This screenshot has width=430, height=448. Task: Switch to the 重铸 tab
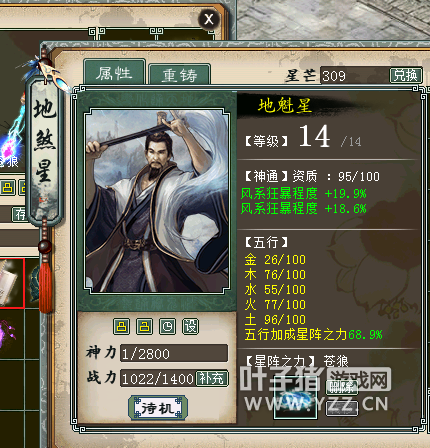tap(179, 75)
